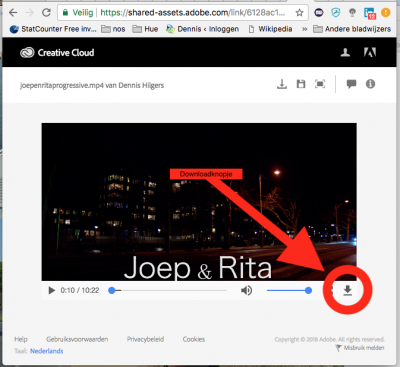
Task: Open the Hue bookmark folder
Action: point(145,29)
